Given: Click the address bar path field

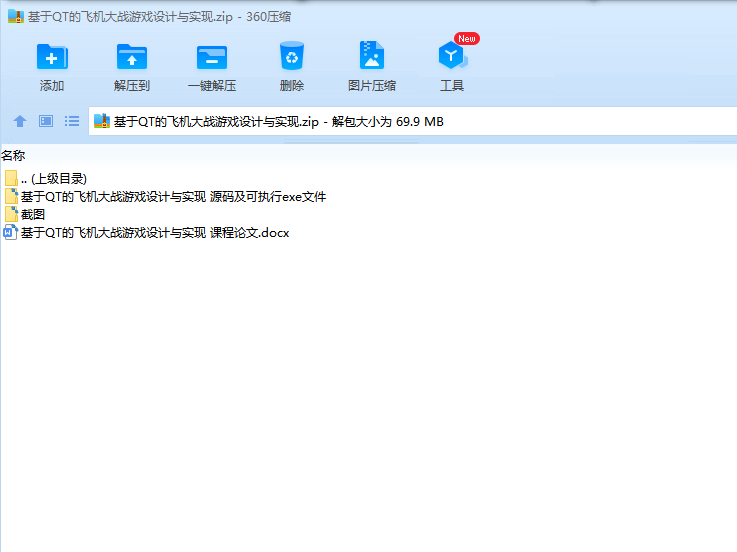Looking at the screenshot, I should click(x=412, y=121).
